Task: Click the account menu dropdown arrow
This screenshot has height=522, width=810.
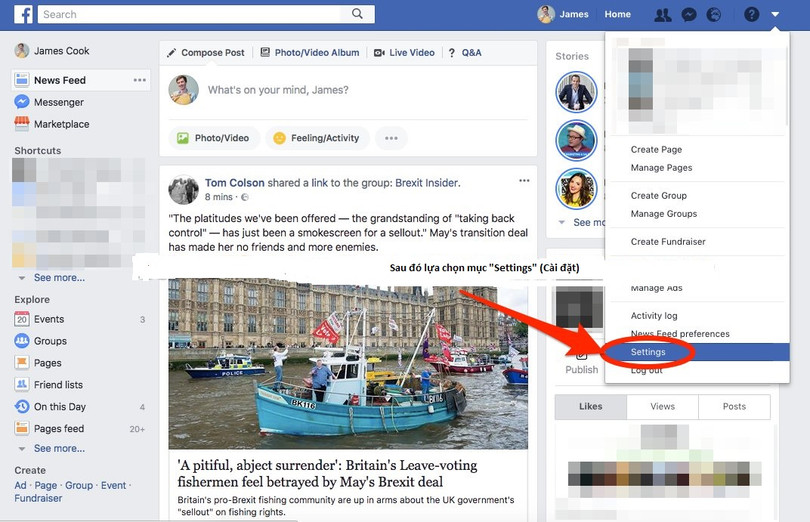Action: click(775, 14)
